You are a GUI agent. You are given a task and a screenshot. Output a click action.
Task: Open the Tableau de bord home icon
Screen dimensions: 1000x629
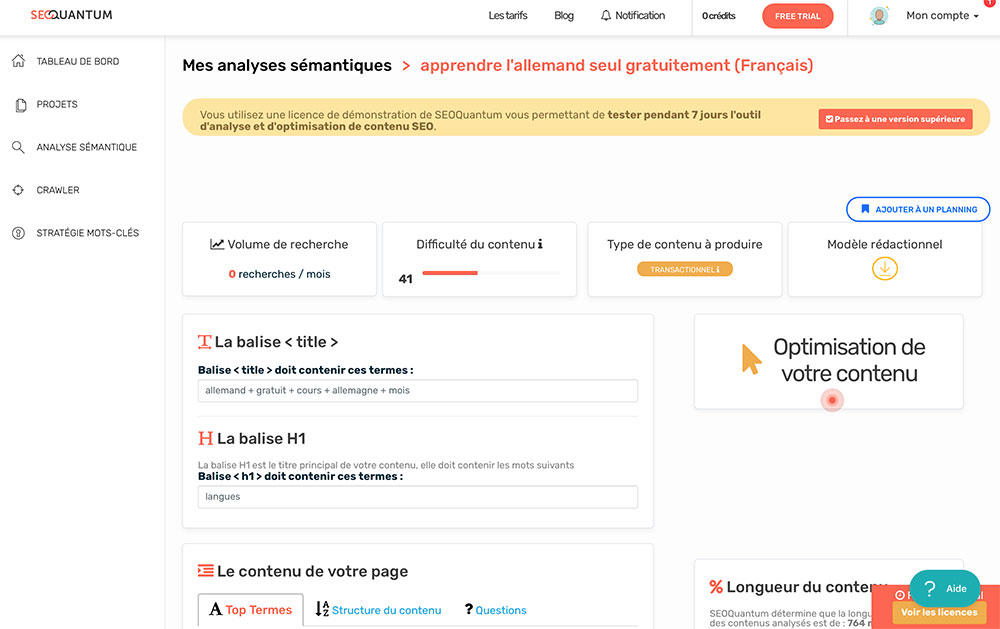coord(18,61)
